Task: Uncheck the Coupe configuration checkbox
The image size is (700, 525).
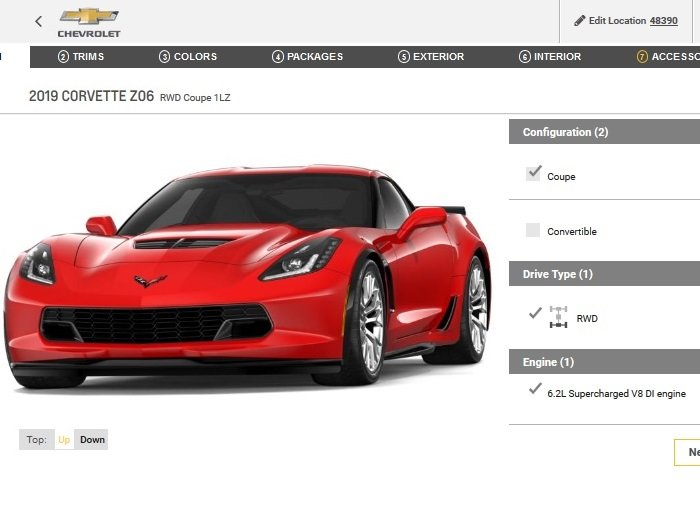Action: 533,173
